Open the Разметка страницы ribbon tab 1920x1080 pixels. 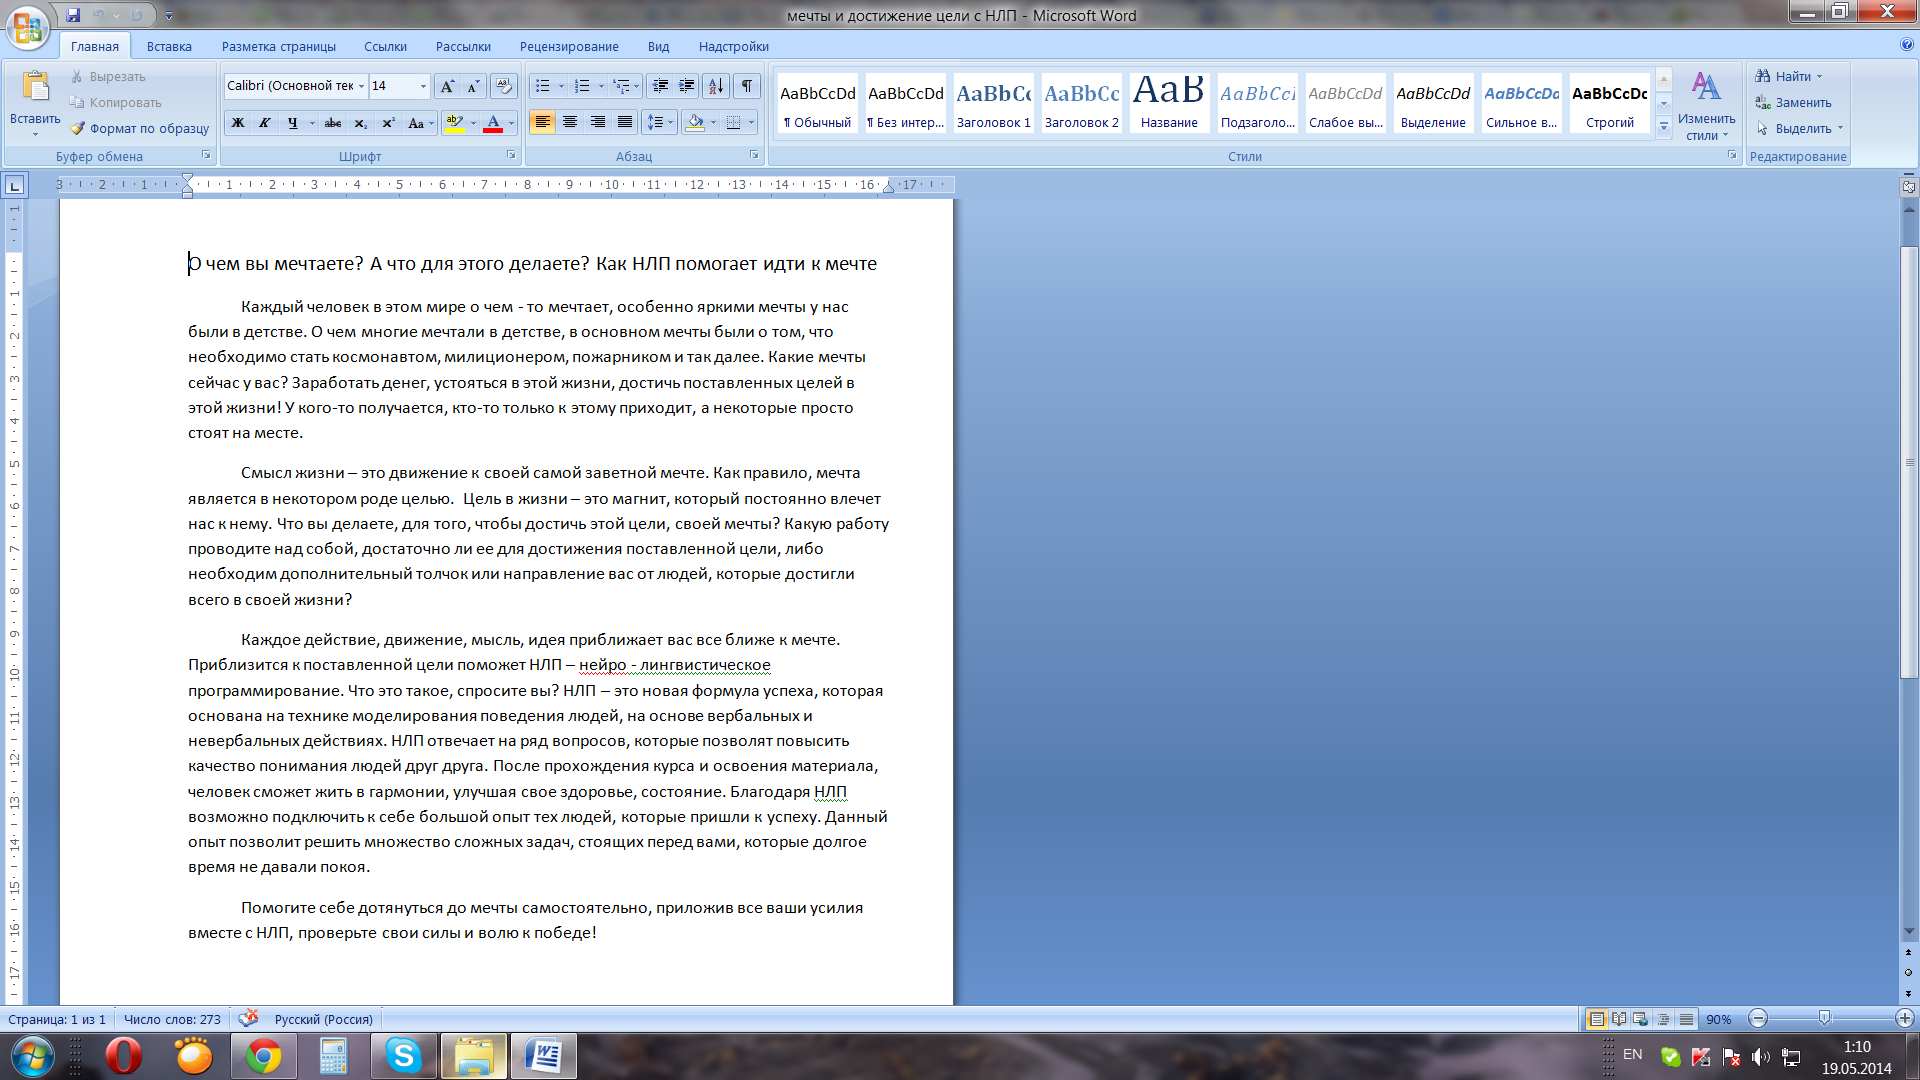click(279, 46)
